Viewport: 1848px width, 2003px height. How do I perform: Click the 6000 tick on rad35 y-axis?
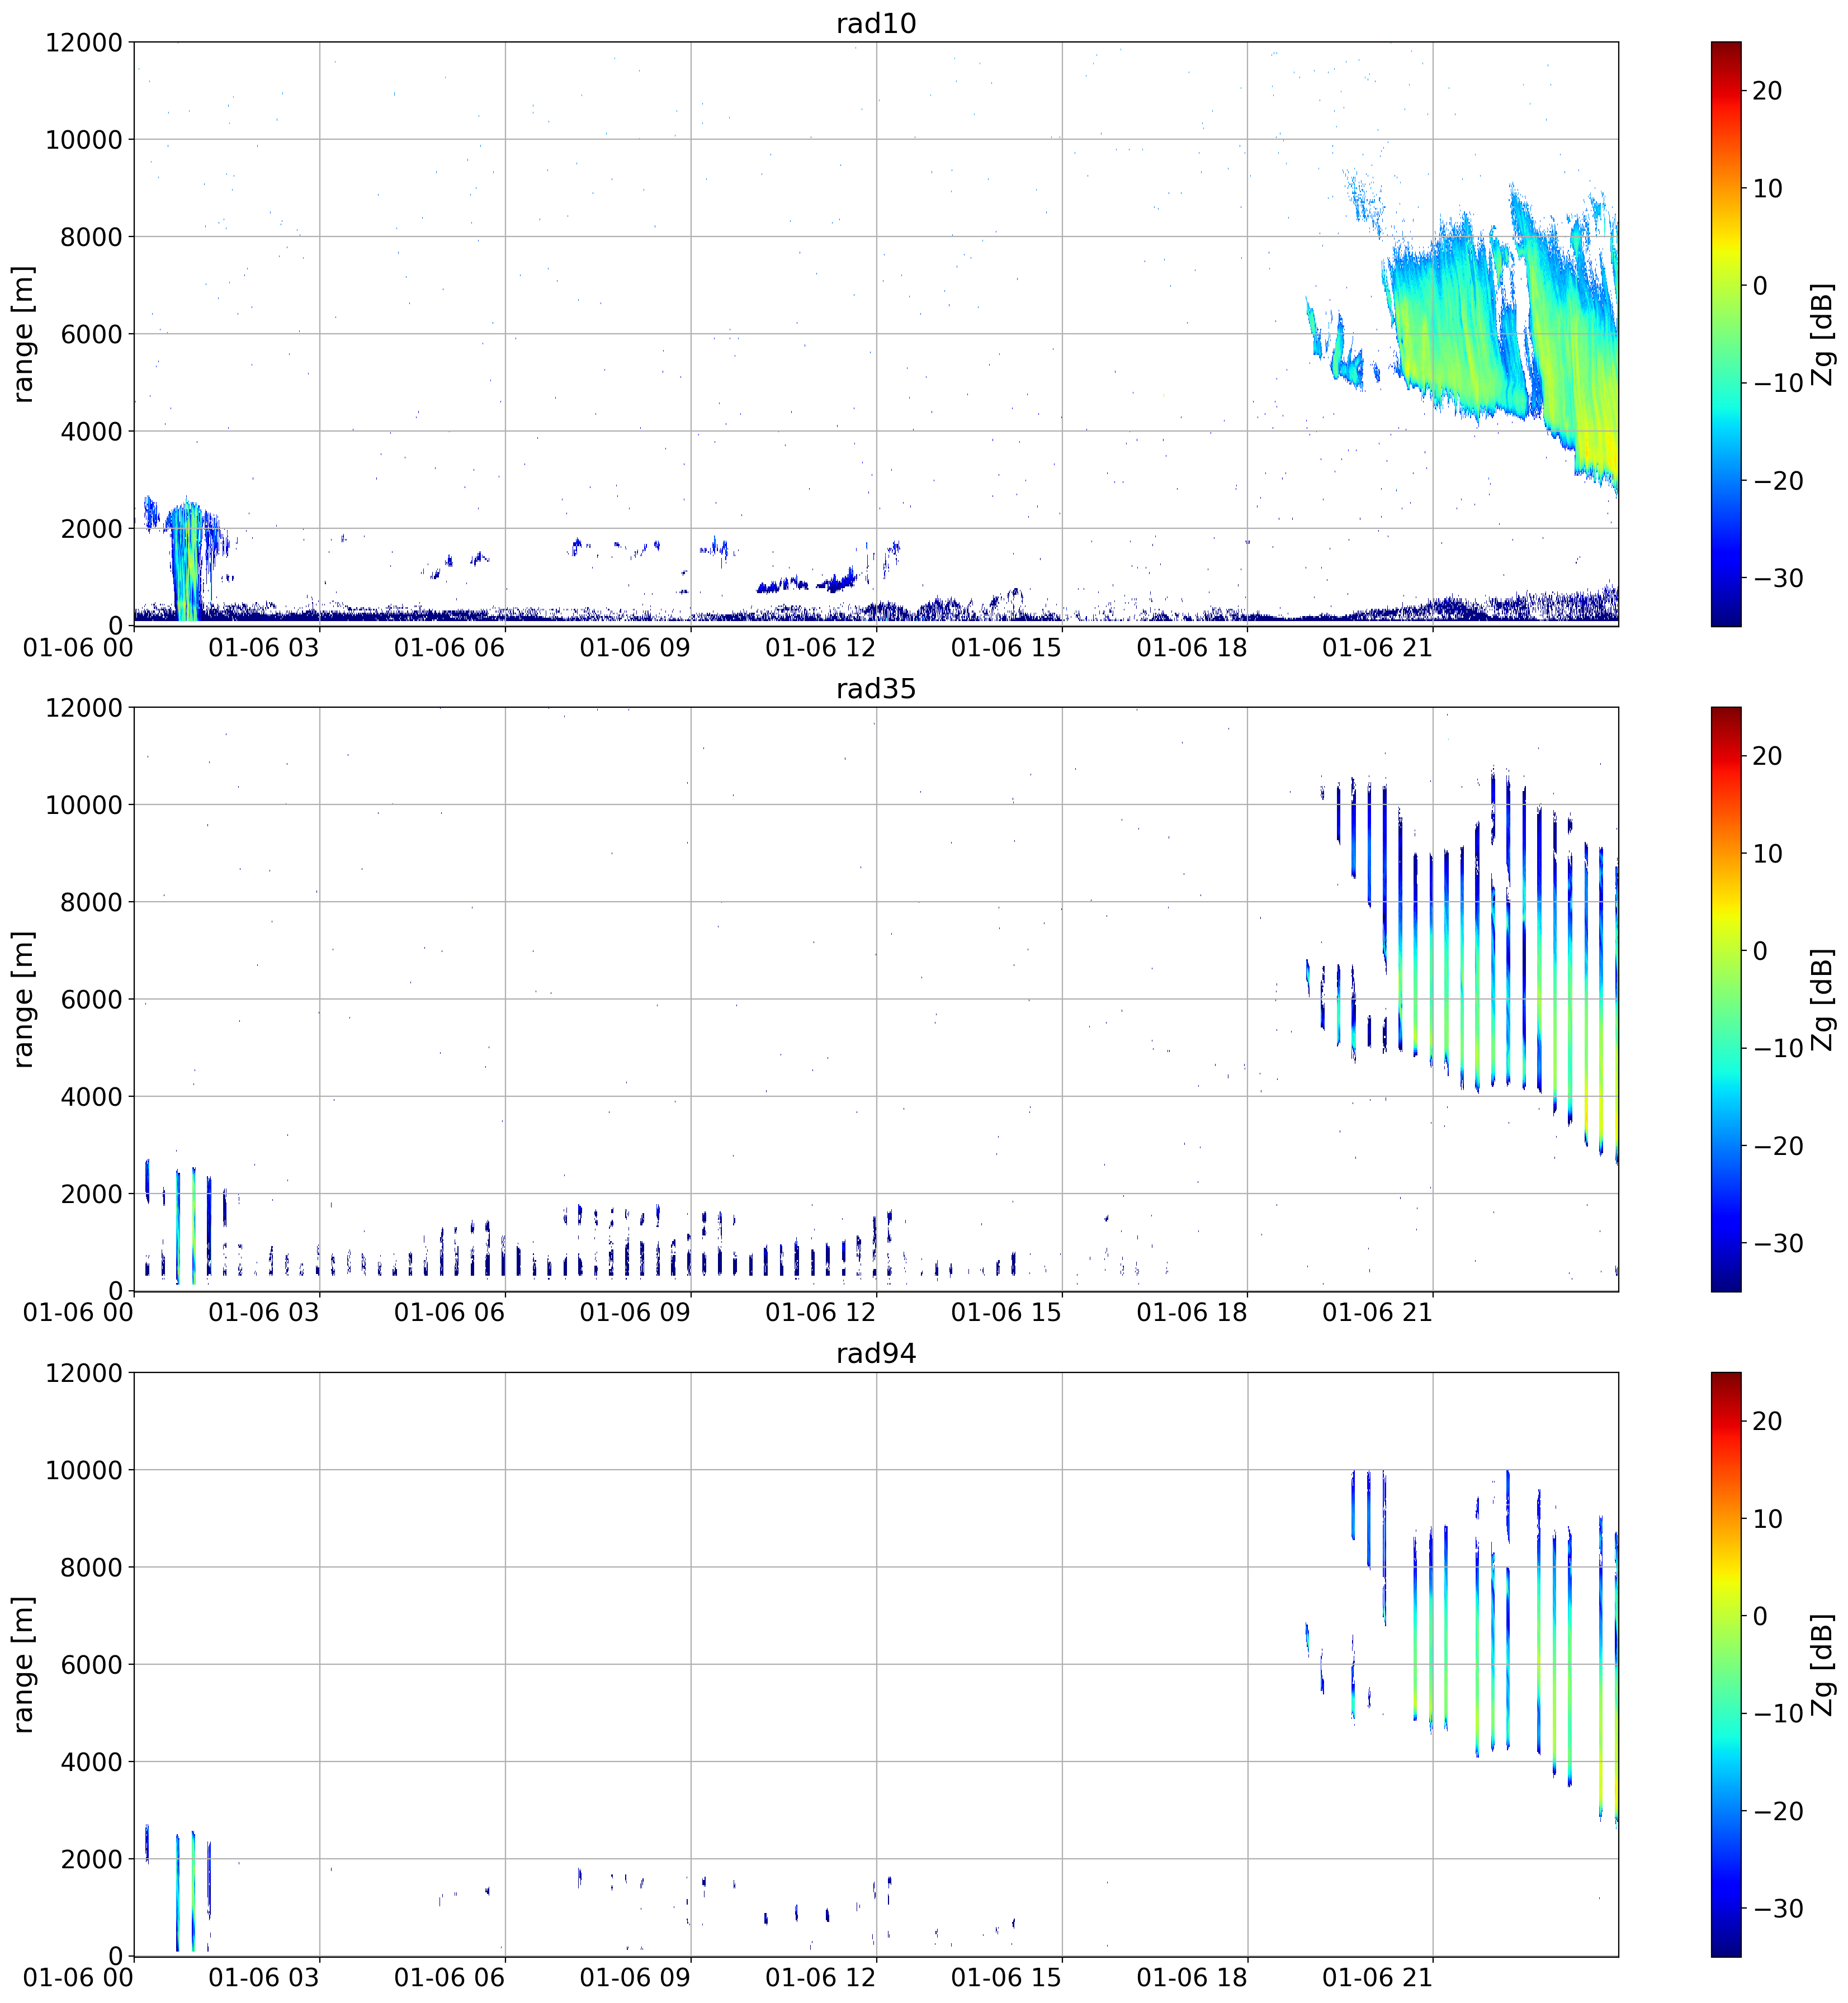pyautogui.click(x=92, y=999)
